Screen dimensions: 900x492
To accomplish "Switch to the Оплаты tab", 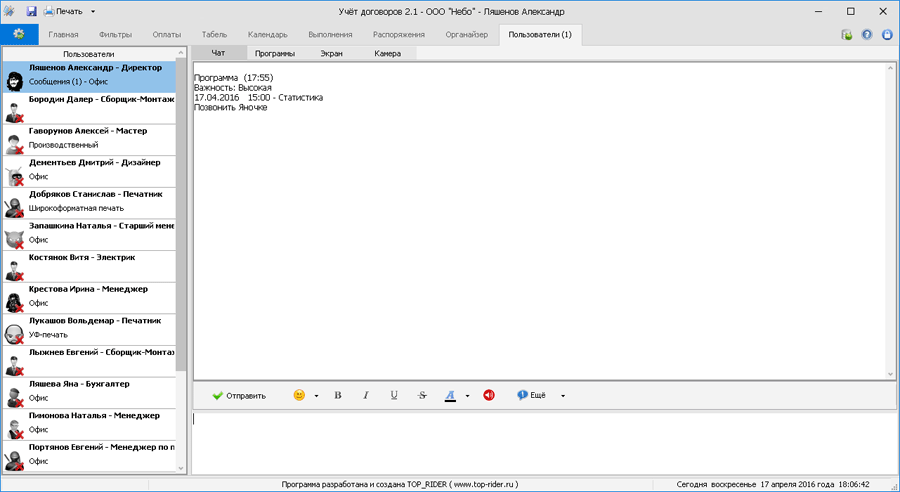I will coord(166,34).
